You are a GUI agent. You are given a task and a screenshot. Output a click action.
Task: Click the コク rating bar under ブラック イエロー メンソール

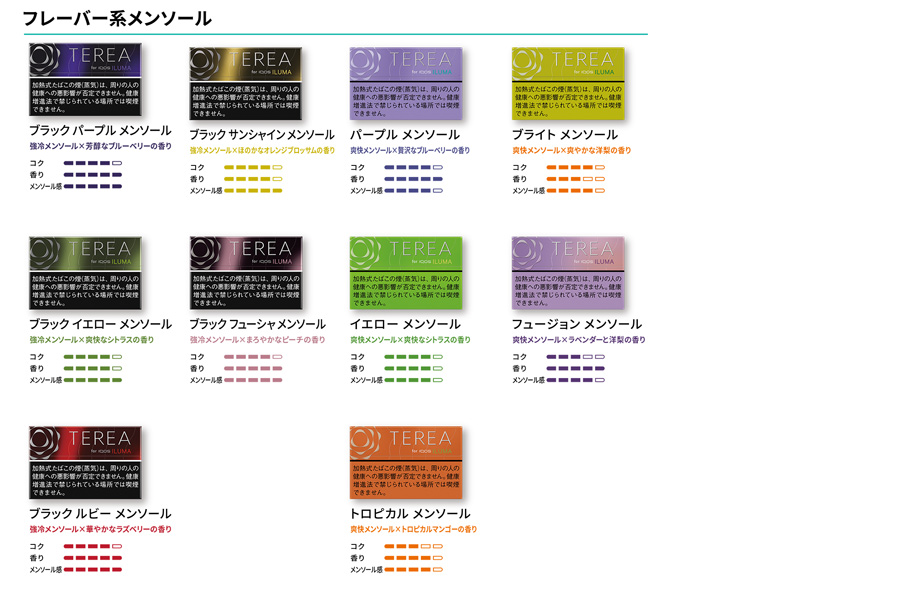coord(93,357)
